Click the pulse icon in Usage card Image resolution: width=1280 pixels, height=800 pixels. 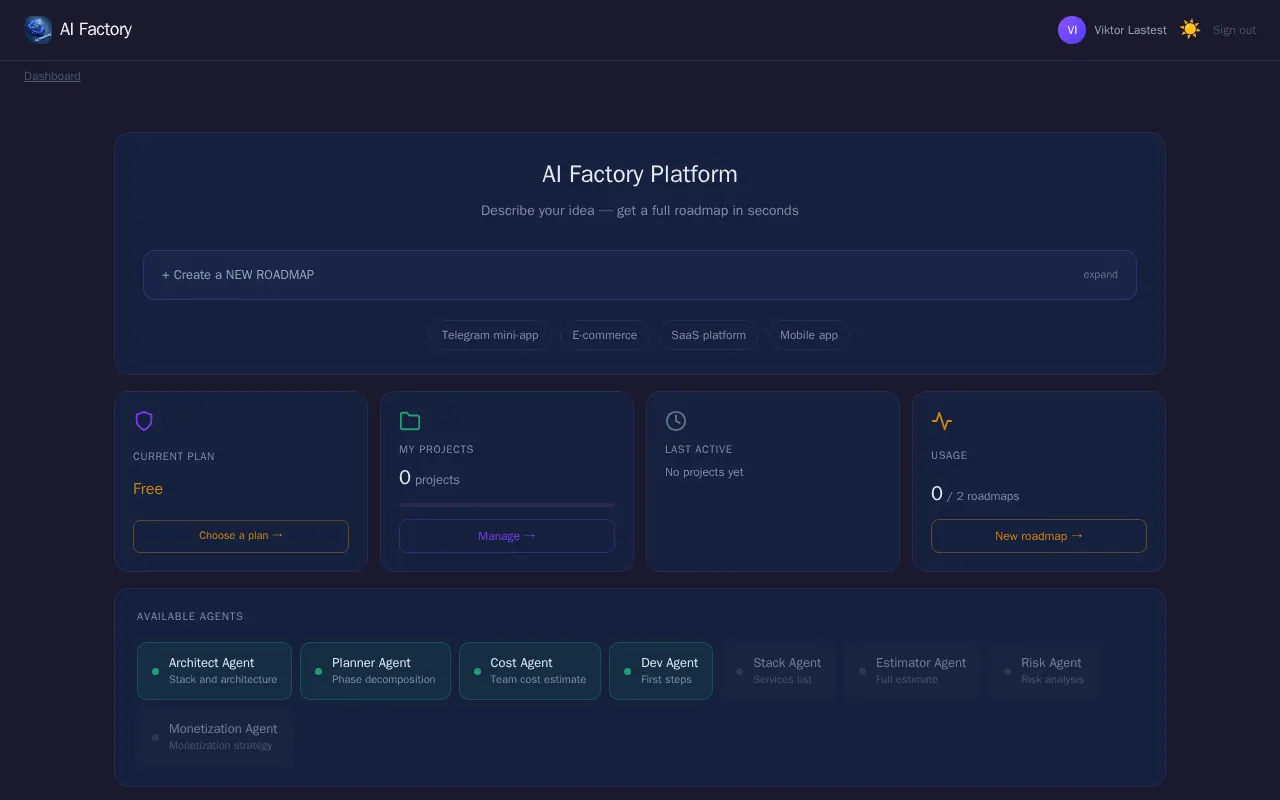coord(942,421)
